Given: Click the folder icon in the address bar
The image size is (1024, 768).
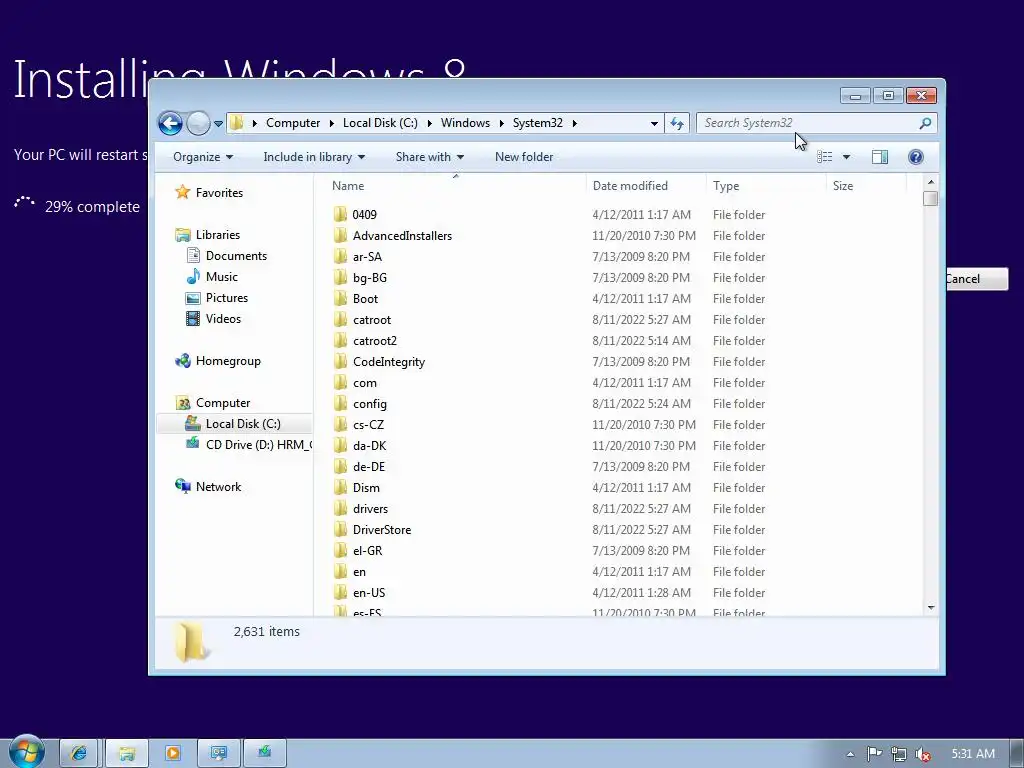Looking at the screenshot, I should coord(236,123).
